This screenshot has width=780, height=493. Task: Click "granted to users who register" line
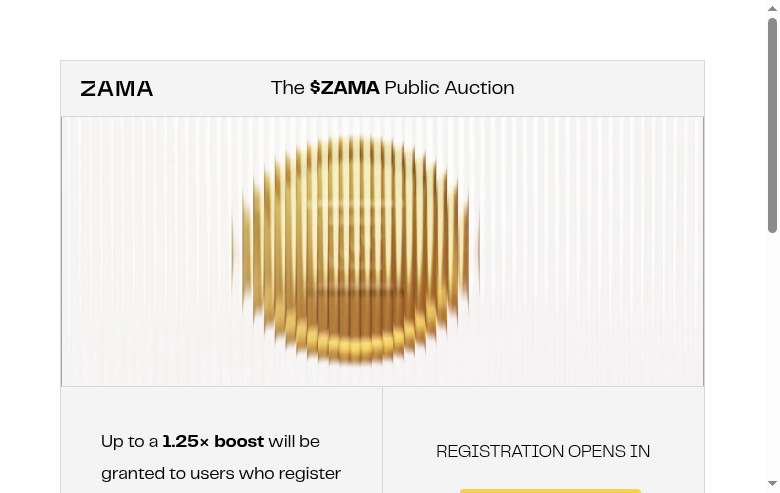click(221, 473)
